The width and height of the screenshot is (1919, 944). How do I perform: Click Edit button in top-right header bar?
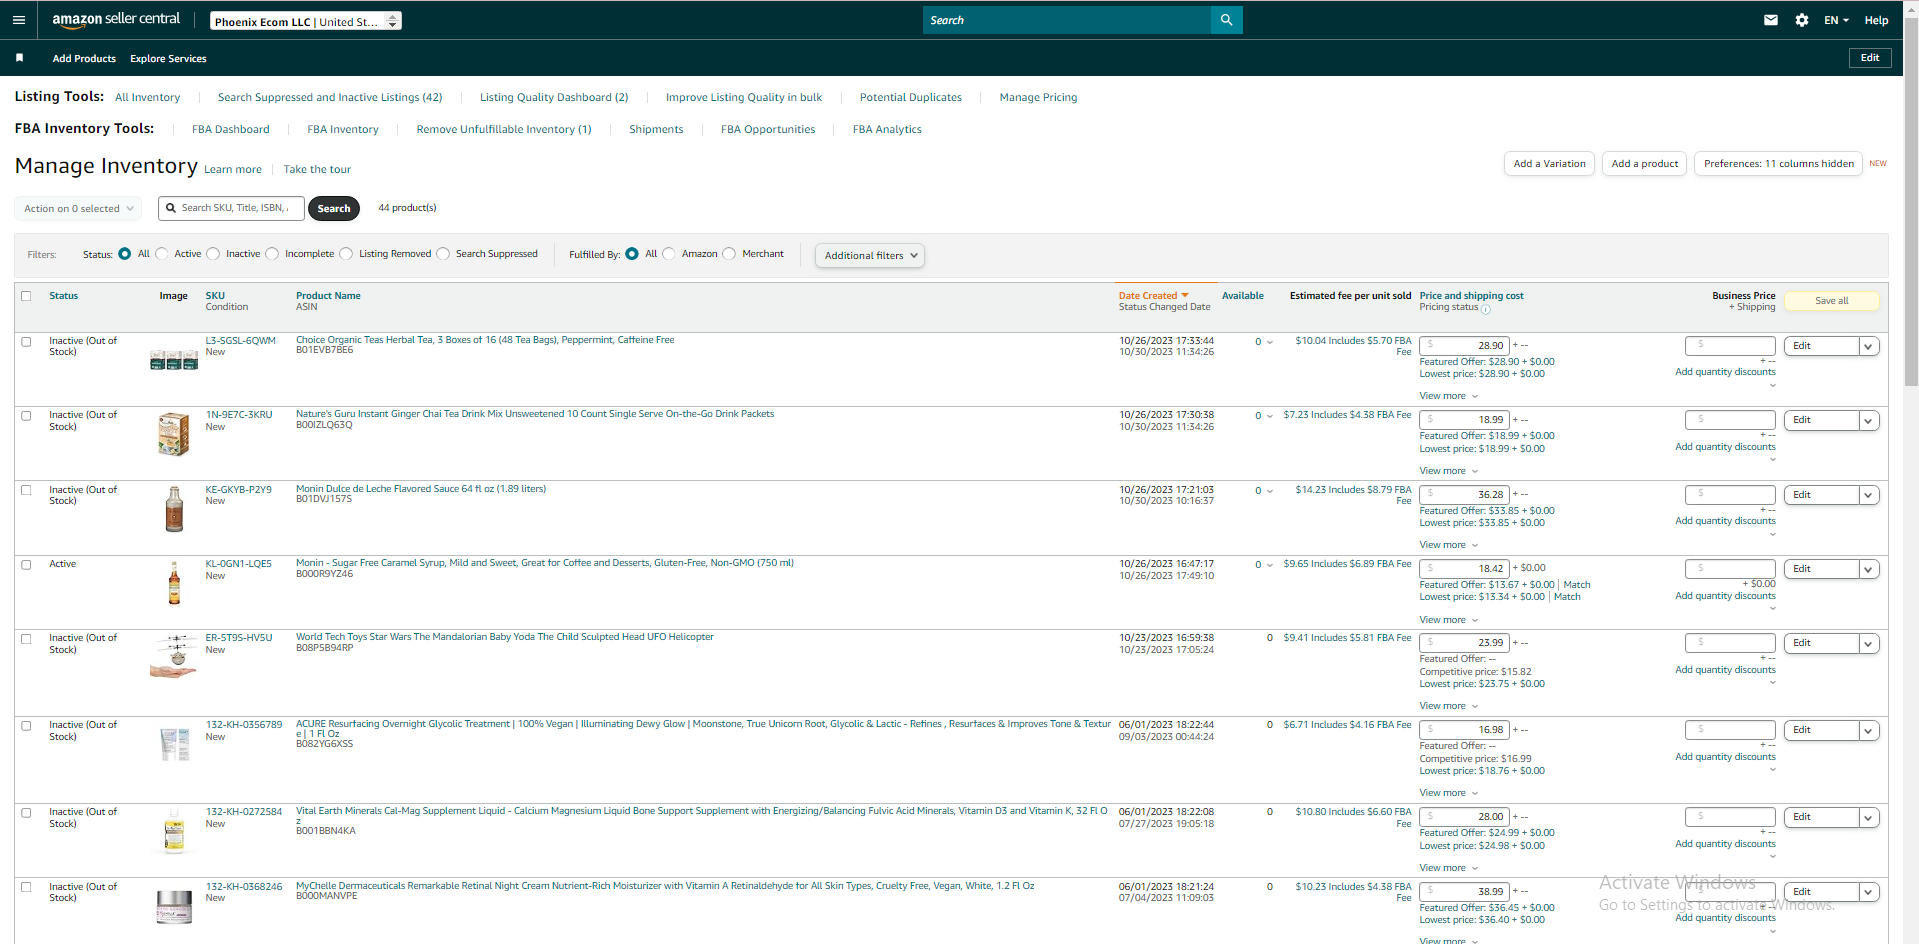click(x=1869, y=58)
